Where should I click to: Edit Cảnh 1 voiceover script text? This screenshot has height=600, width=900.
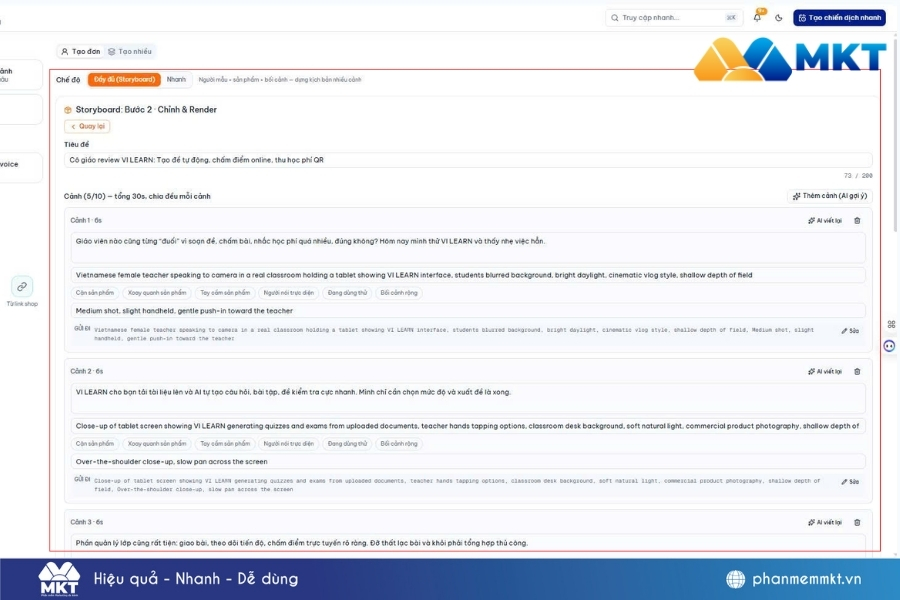coord(468,247)
